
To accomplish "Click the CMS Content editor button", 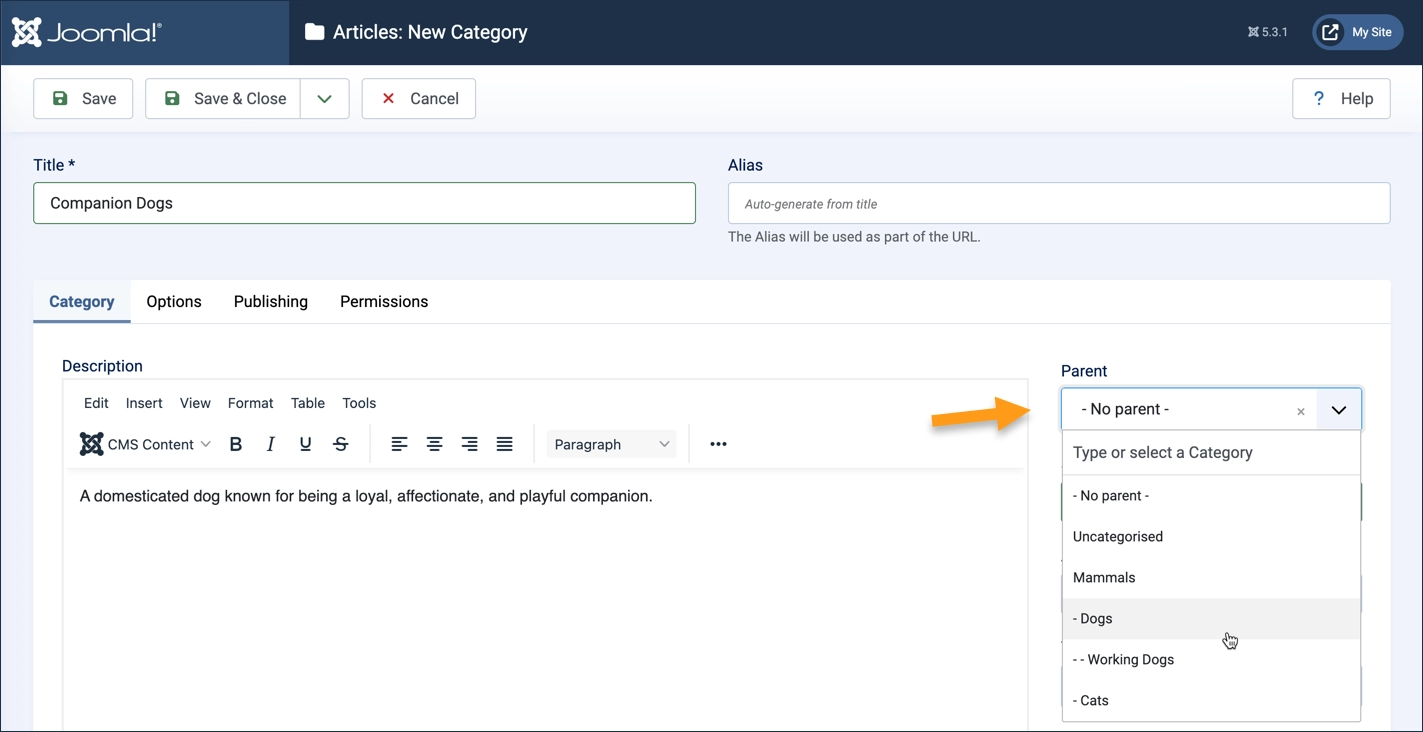I will click(x=144, y=443).
